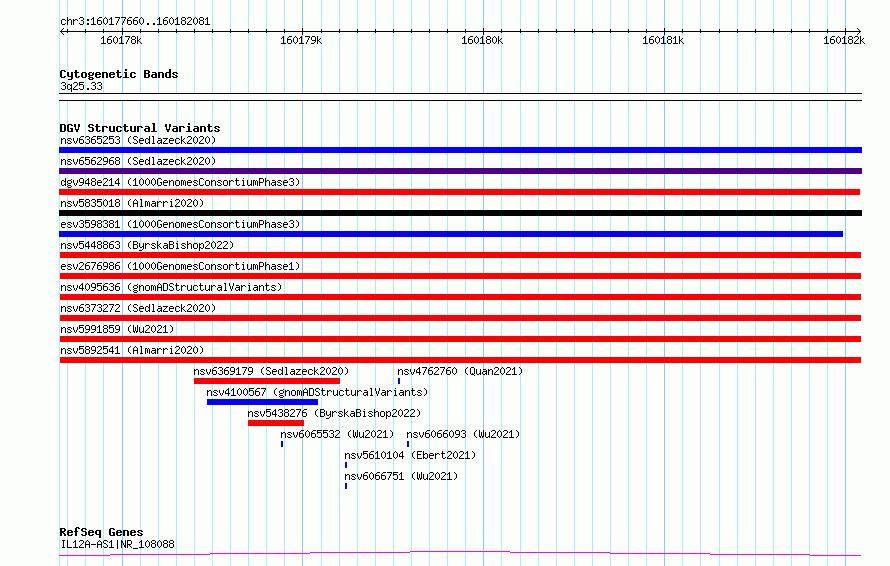Select the black bar of nsv5835018

[460, 213]
